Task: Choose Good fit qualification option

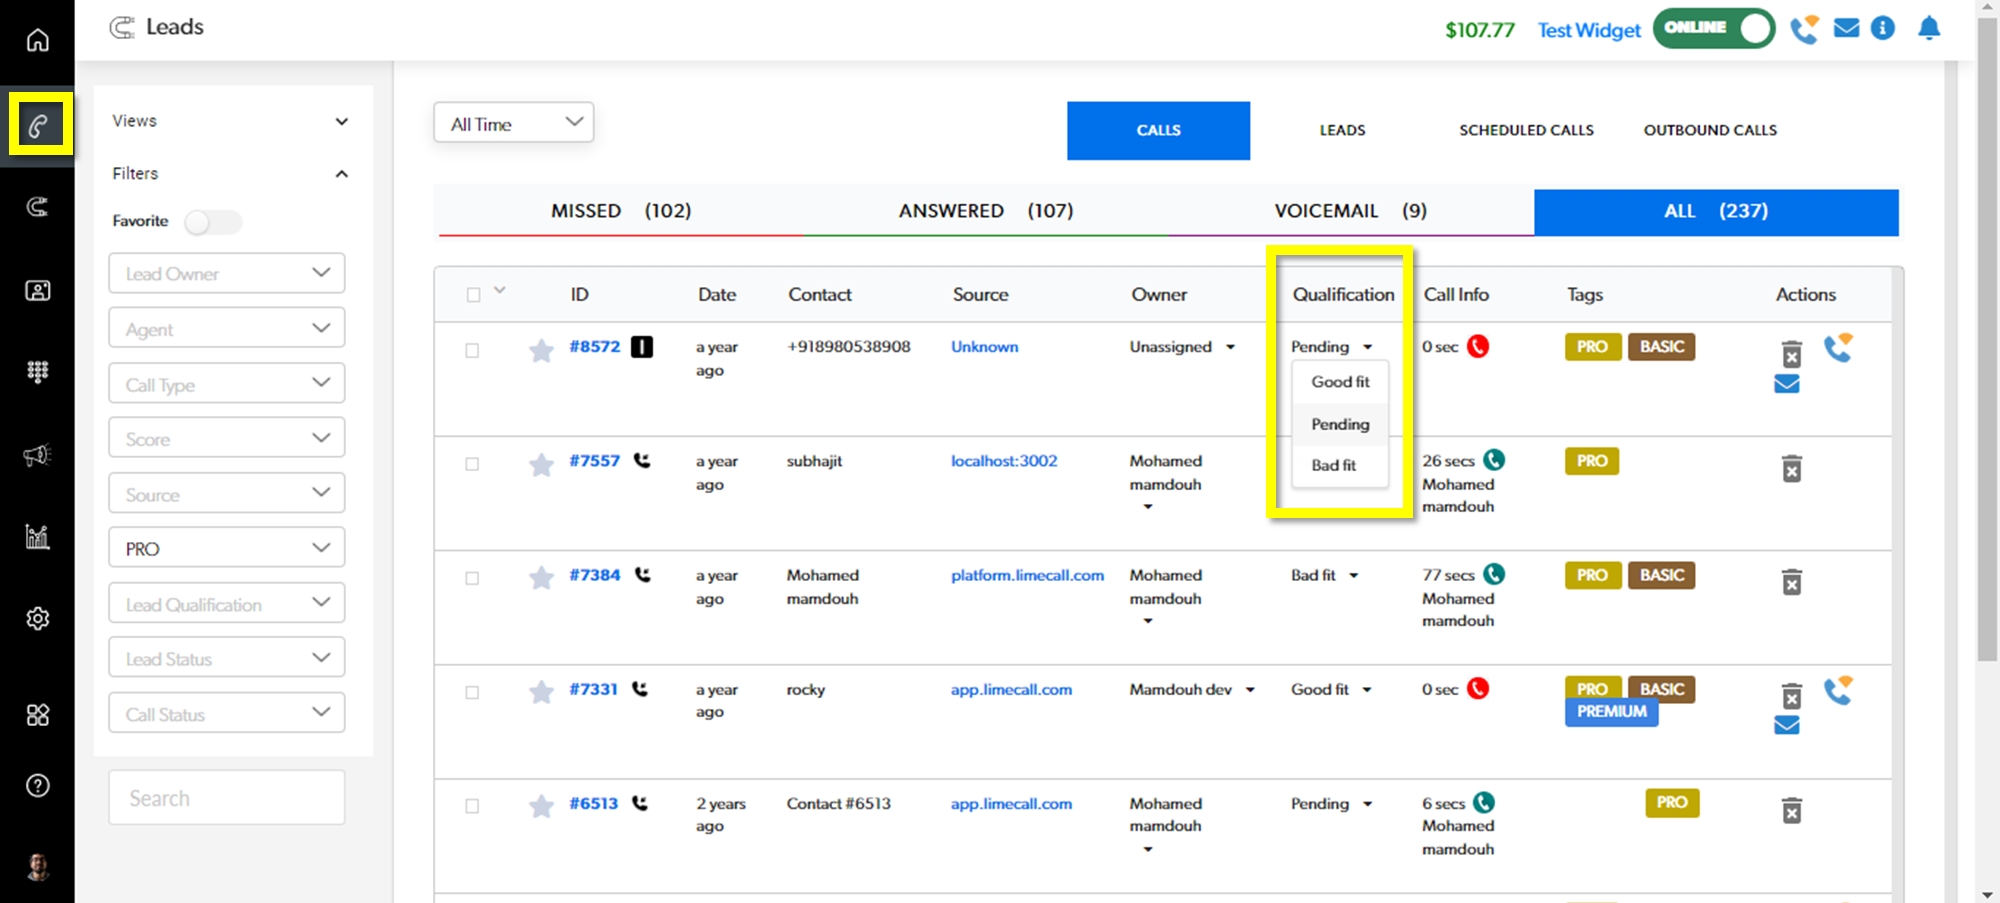Action: (1340, 382)
